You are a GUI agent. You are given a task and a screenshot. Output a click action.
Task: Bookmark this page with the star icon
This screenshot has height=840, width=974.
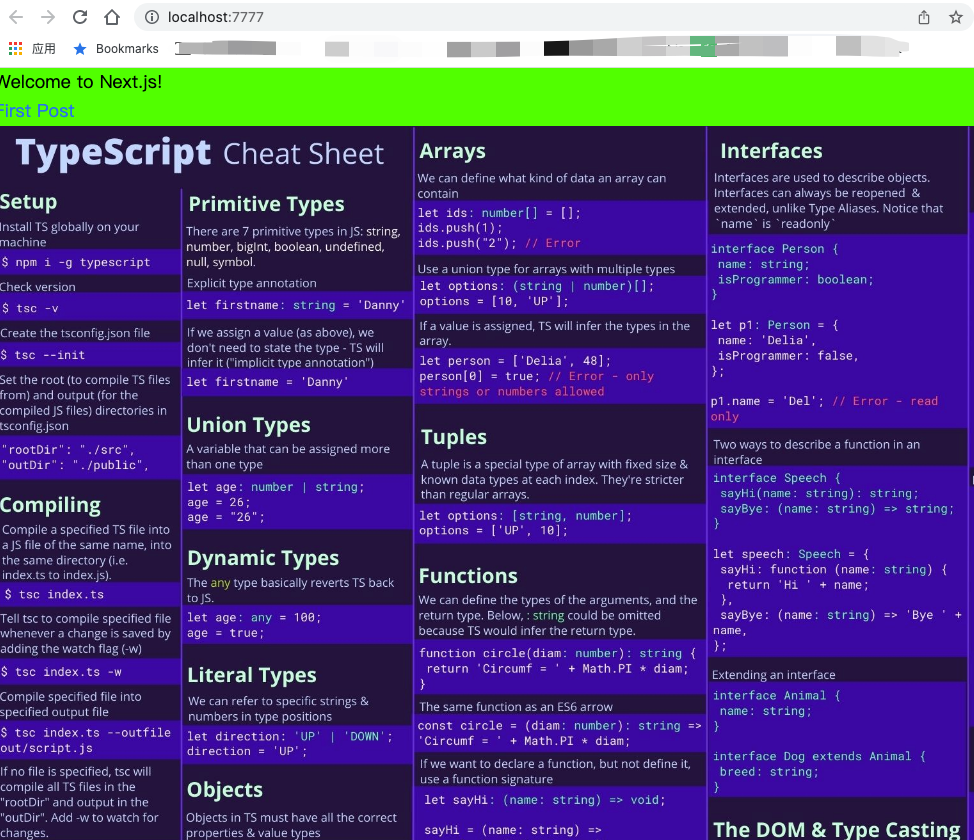pos(956,17)
